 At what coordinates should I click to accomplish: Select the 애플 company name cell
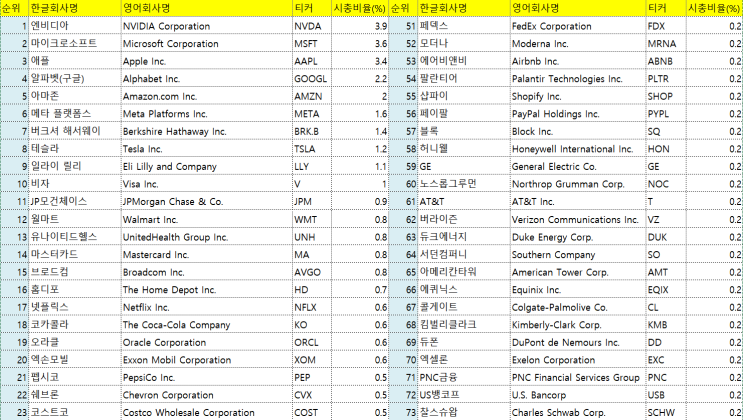pos(75,61)
